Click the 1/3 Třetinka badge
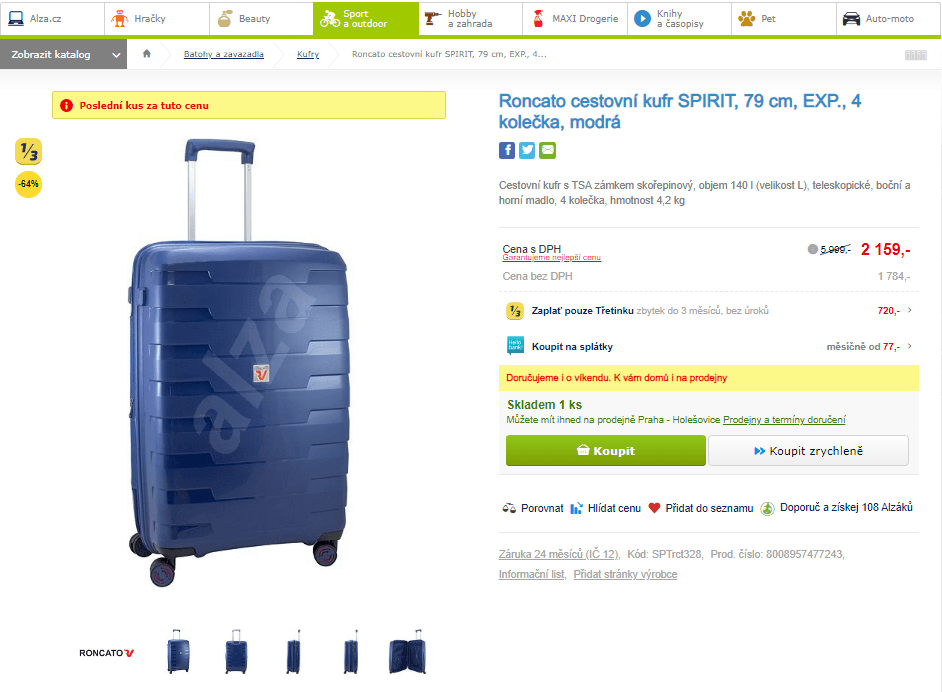 [28, 152]
